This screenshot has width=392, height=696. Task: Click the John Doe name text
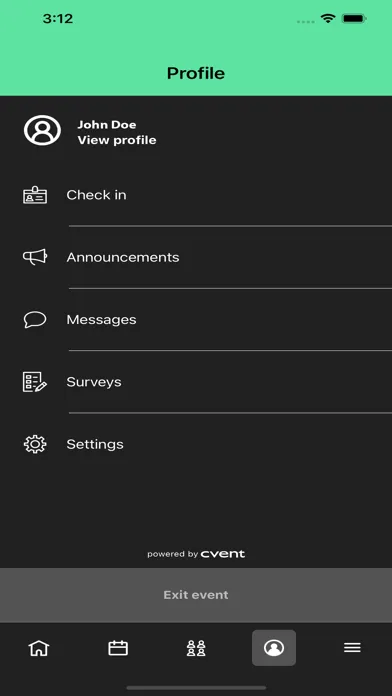click(x=107, y=125)
